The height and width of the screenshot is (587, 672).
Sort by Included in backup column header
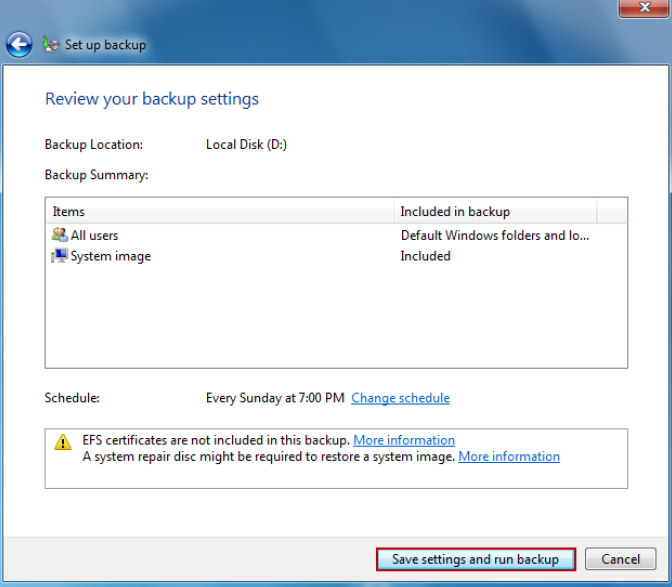point(495,212)
